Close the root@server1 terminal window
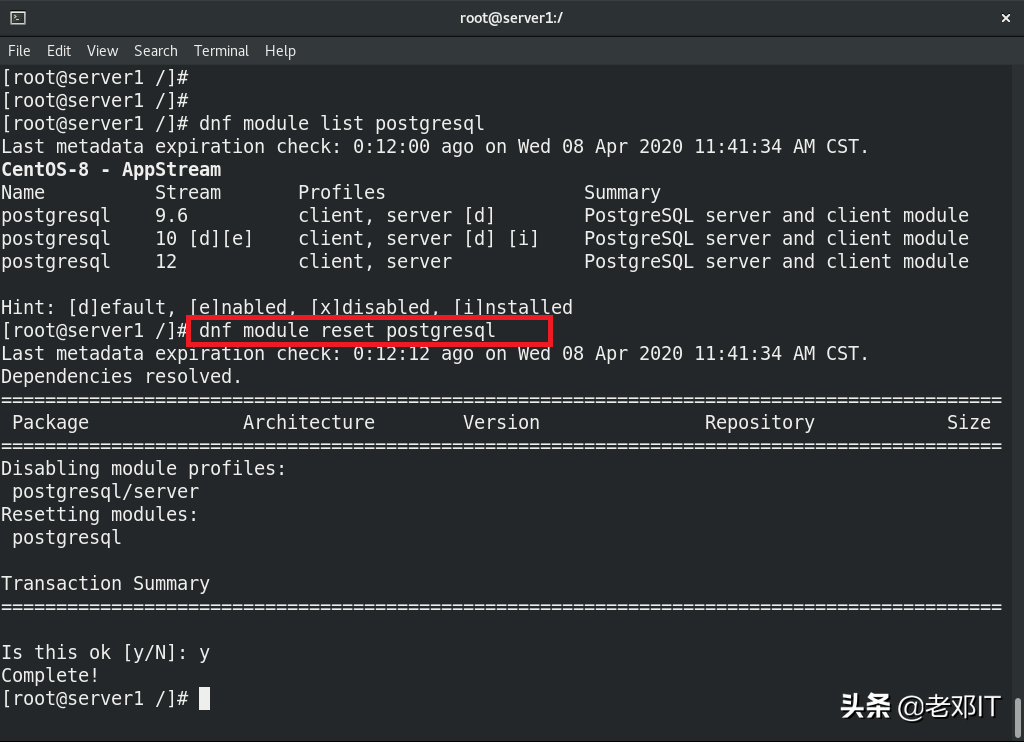The width and height of the screenshot is (1024, 742). coord(1006,18)
